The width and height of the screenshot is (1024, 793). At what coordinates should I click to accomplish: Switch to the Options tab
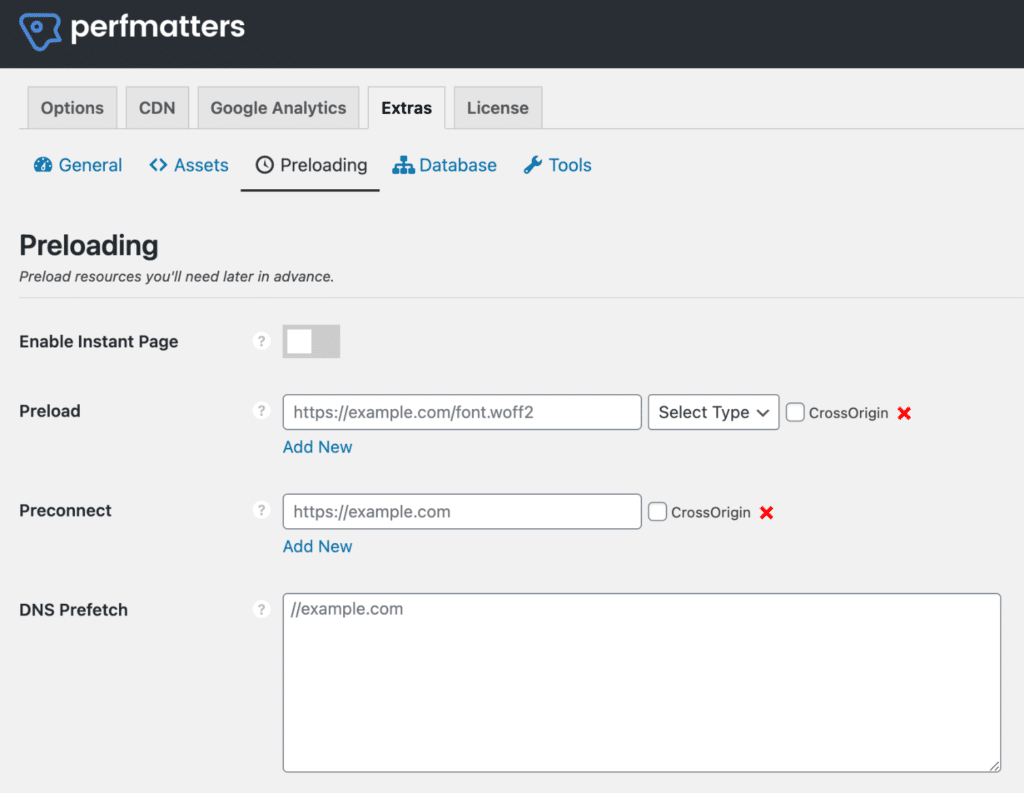pos(72,108)
